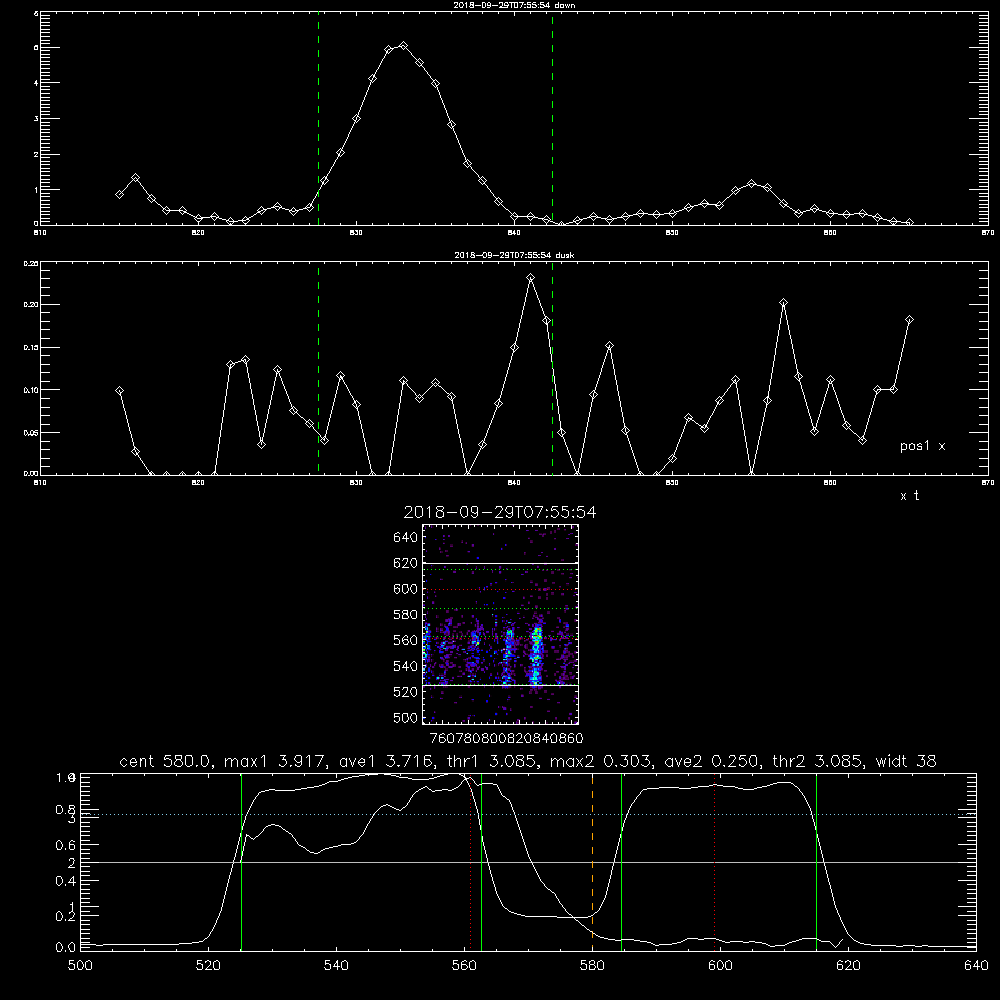Click the brightest vertical streak in spectrogram

point(536,656)
